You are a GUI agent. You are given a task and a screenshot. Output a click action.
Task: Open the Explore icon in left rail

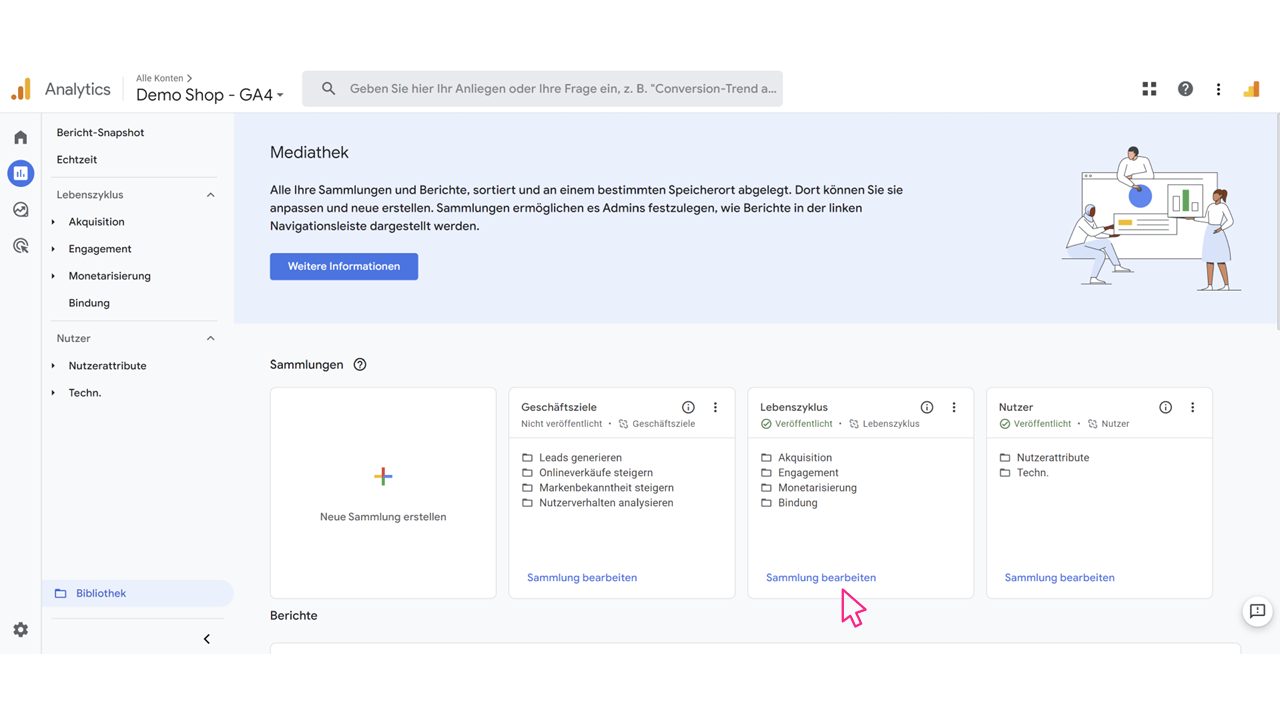click(x=20, y=210)
